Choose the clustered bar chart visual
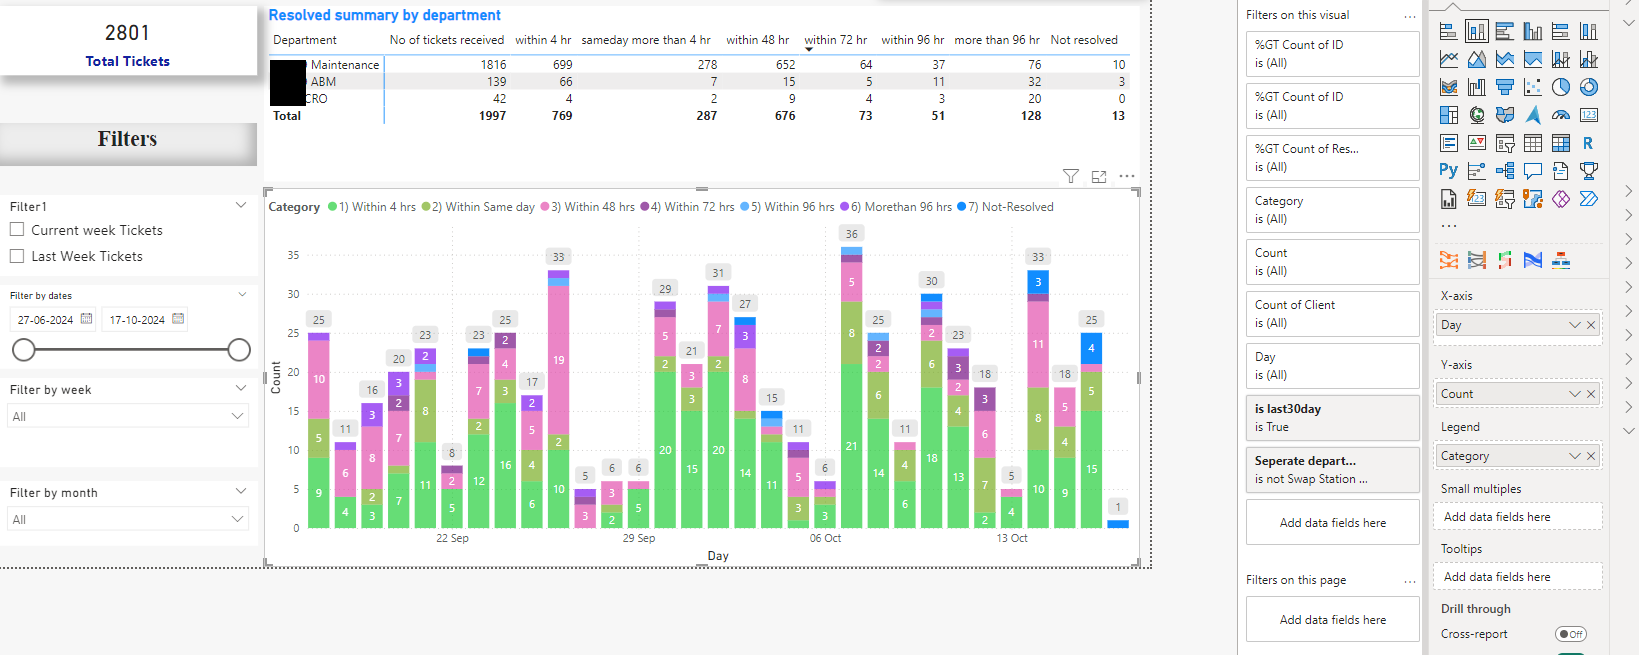The width and height of the screenshot is (1639, 655). coord(1505,31)
